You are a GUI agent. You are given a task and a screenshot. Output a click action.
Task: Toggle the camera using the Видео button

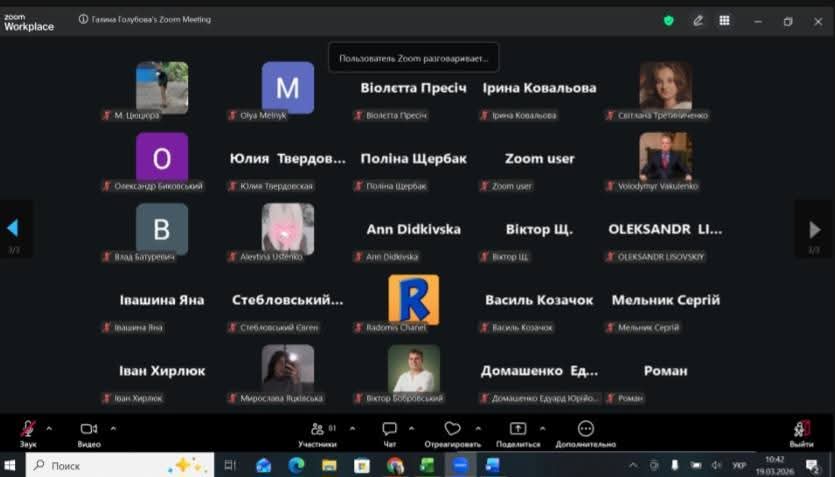88,430
